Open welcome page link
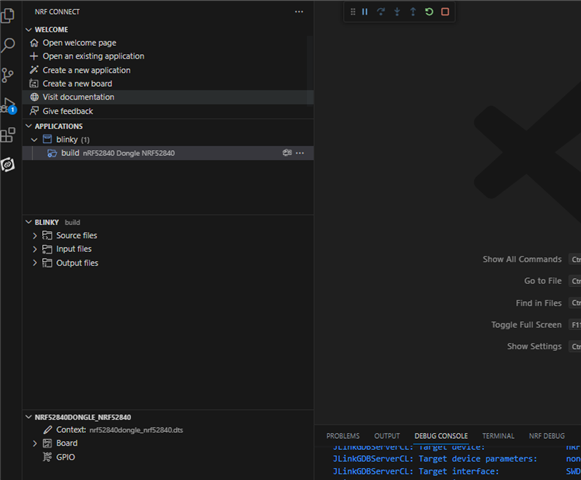 point(79,43)
